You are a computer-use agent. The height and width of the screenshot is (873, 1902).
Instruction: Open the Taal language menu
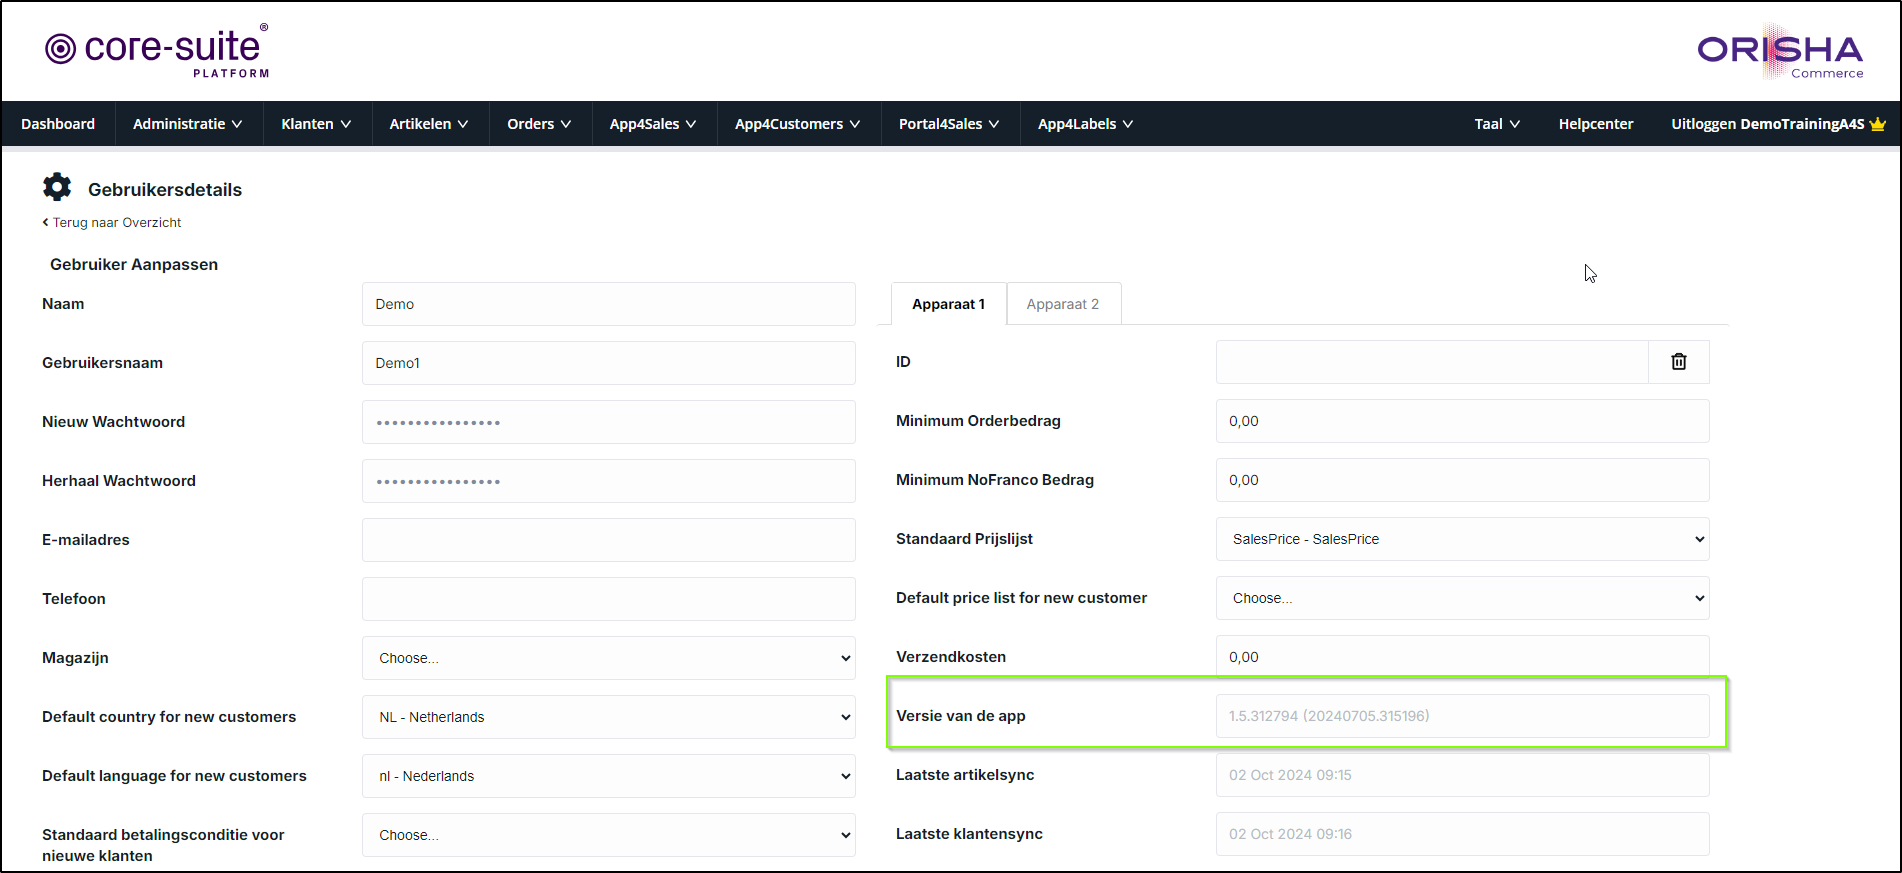[x=1497, y=124]
